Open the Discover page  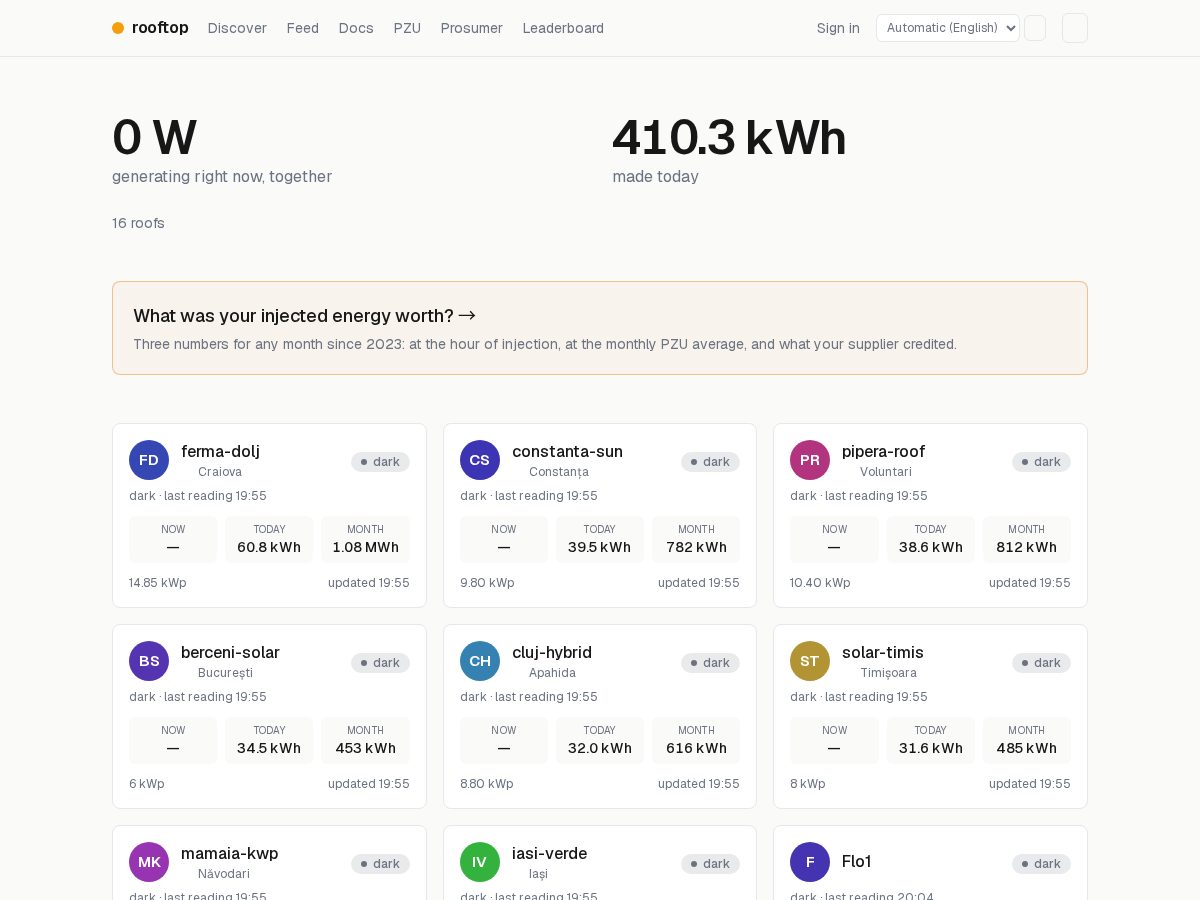pos(237,28)
